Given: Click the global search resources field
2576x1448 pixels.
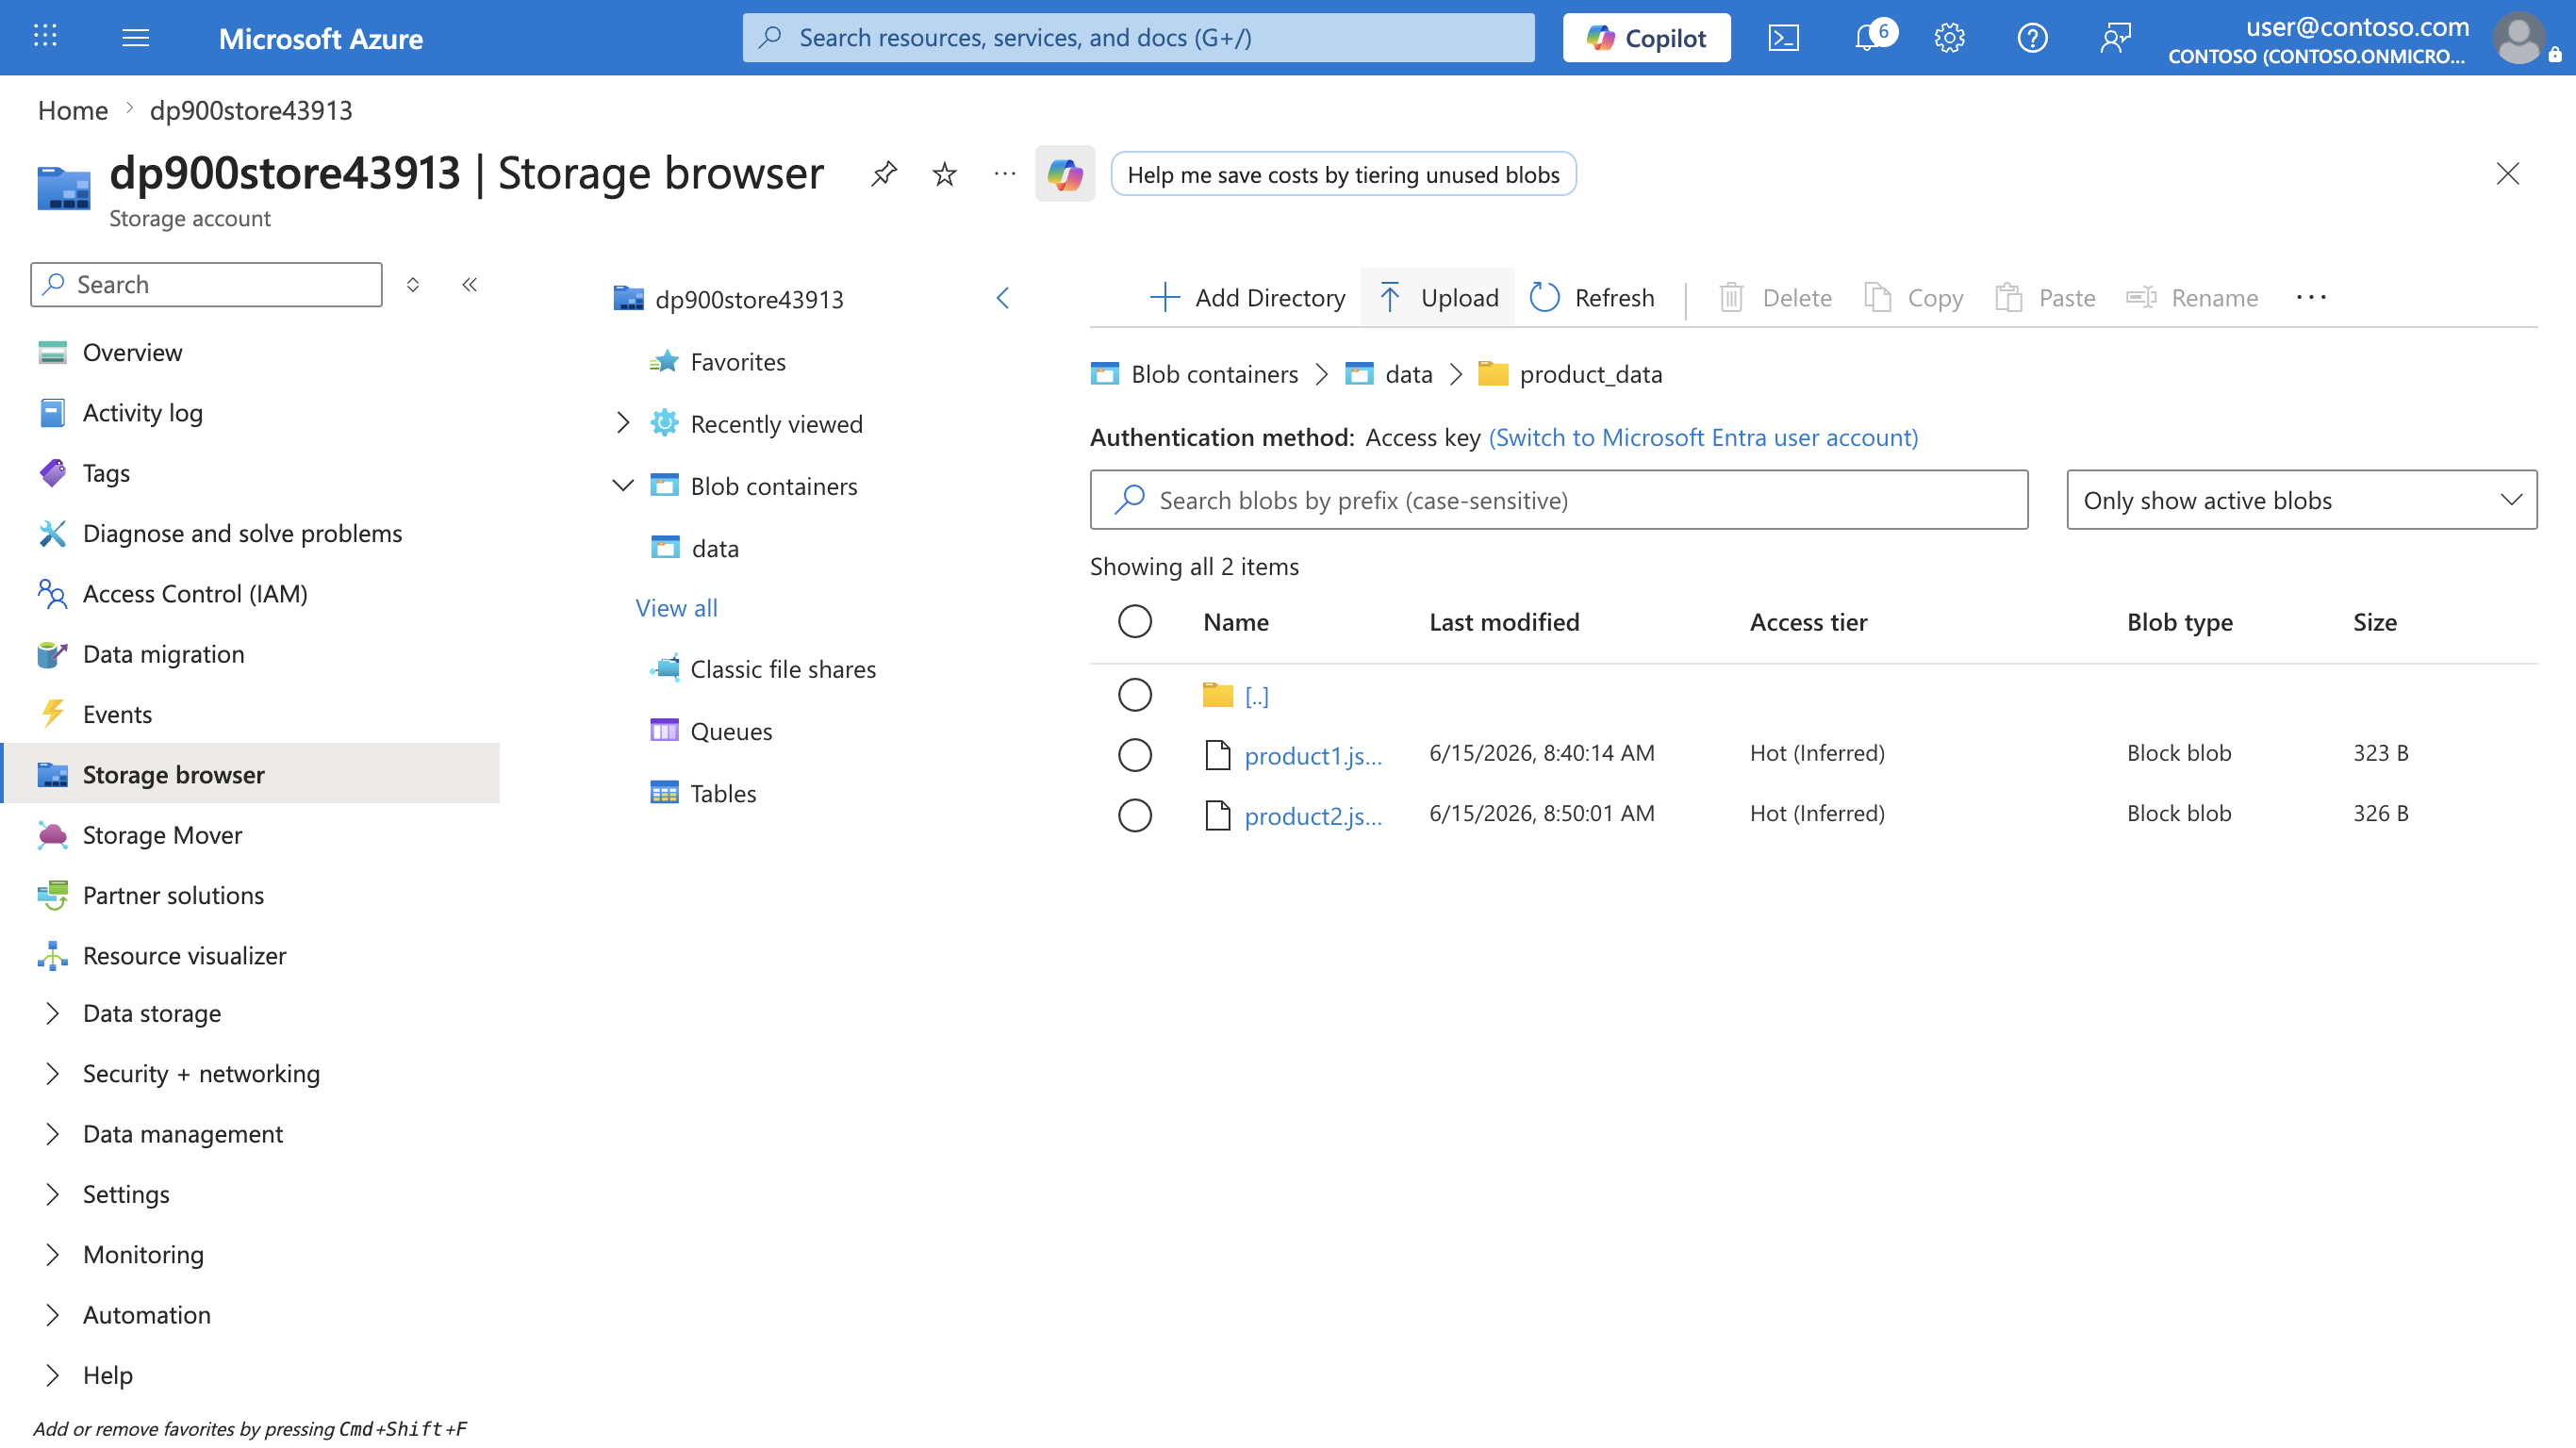Looking at the screenshot, I should (x=1138, y=38).
